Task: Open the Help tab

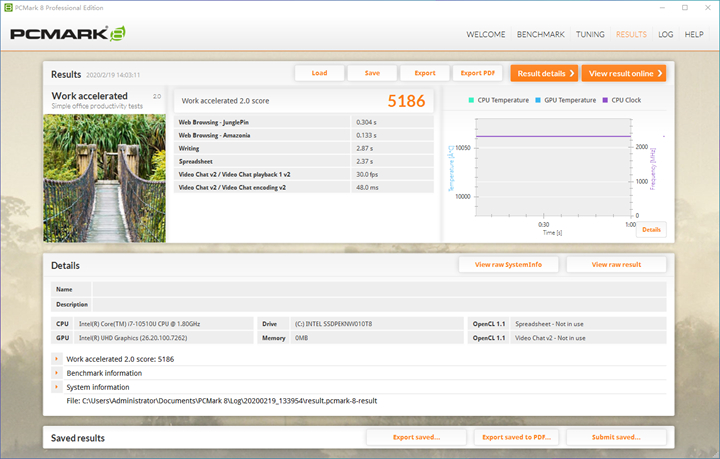Action: 694,34
